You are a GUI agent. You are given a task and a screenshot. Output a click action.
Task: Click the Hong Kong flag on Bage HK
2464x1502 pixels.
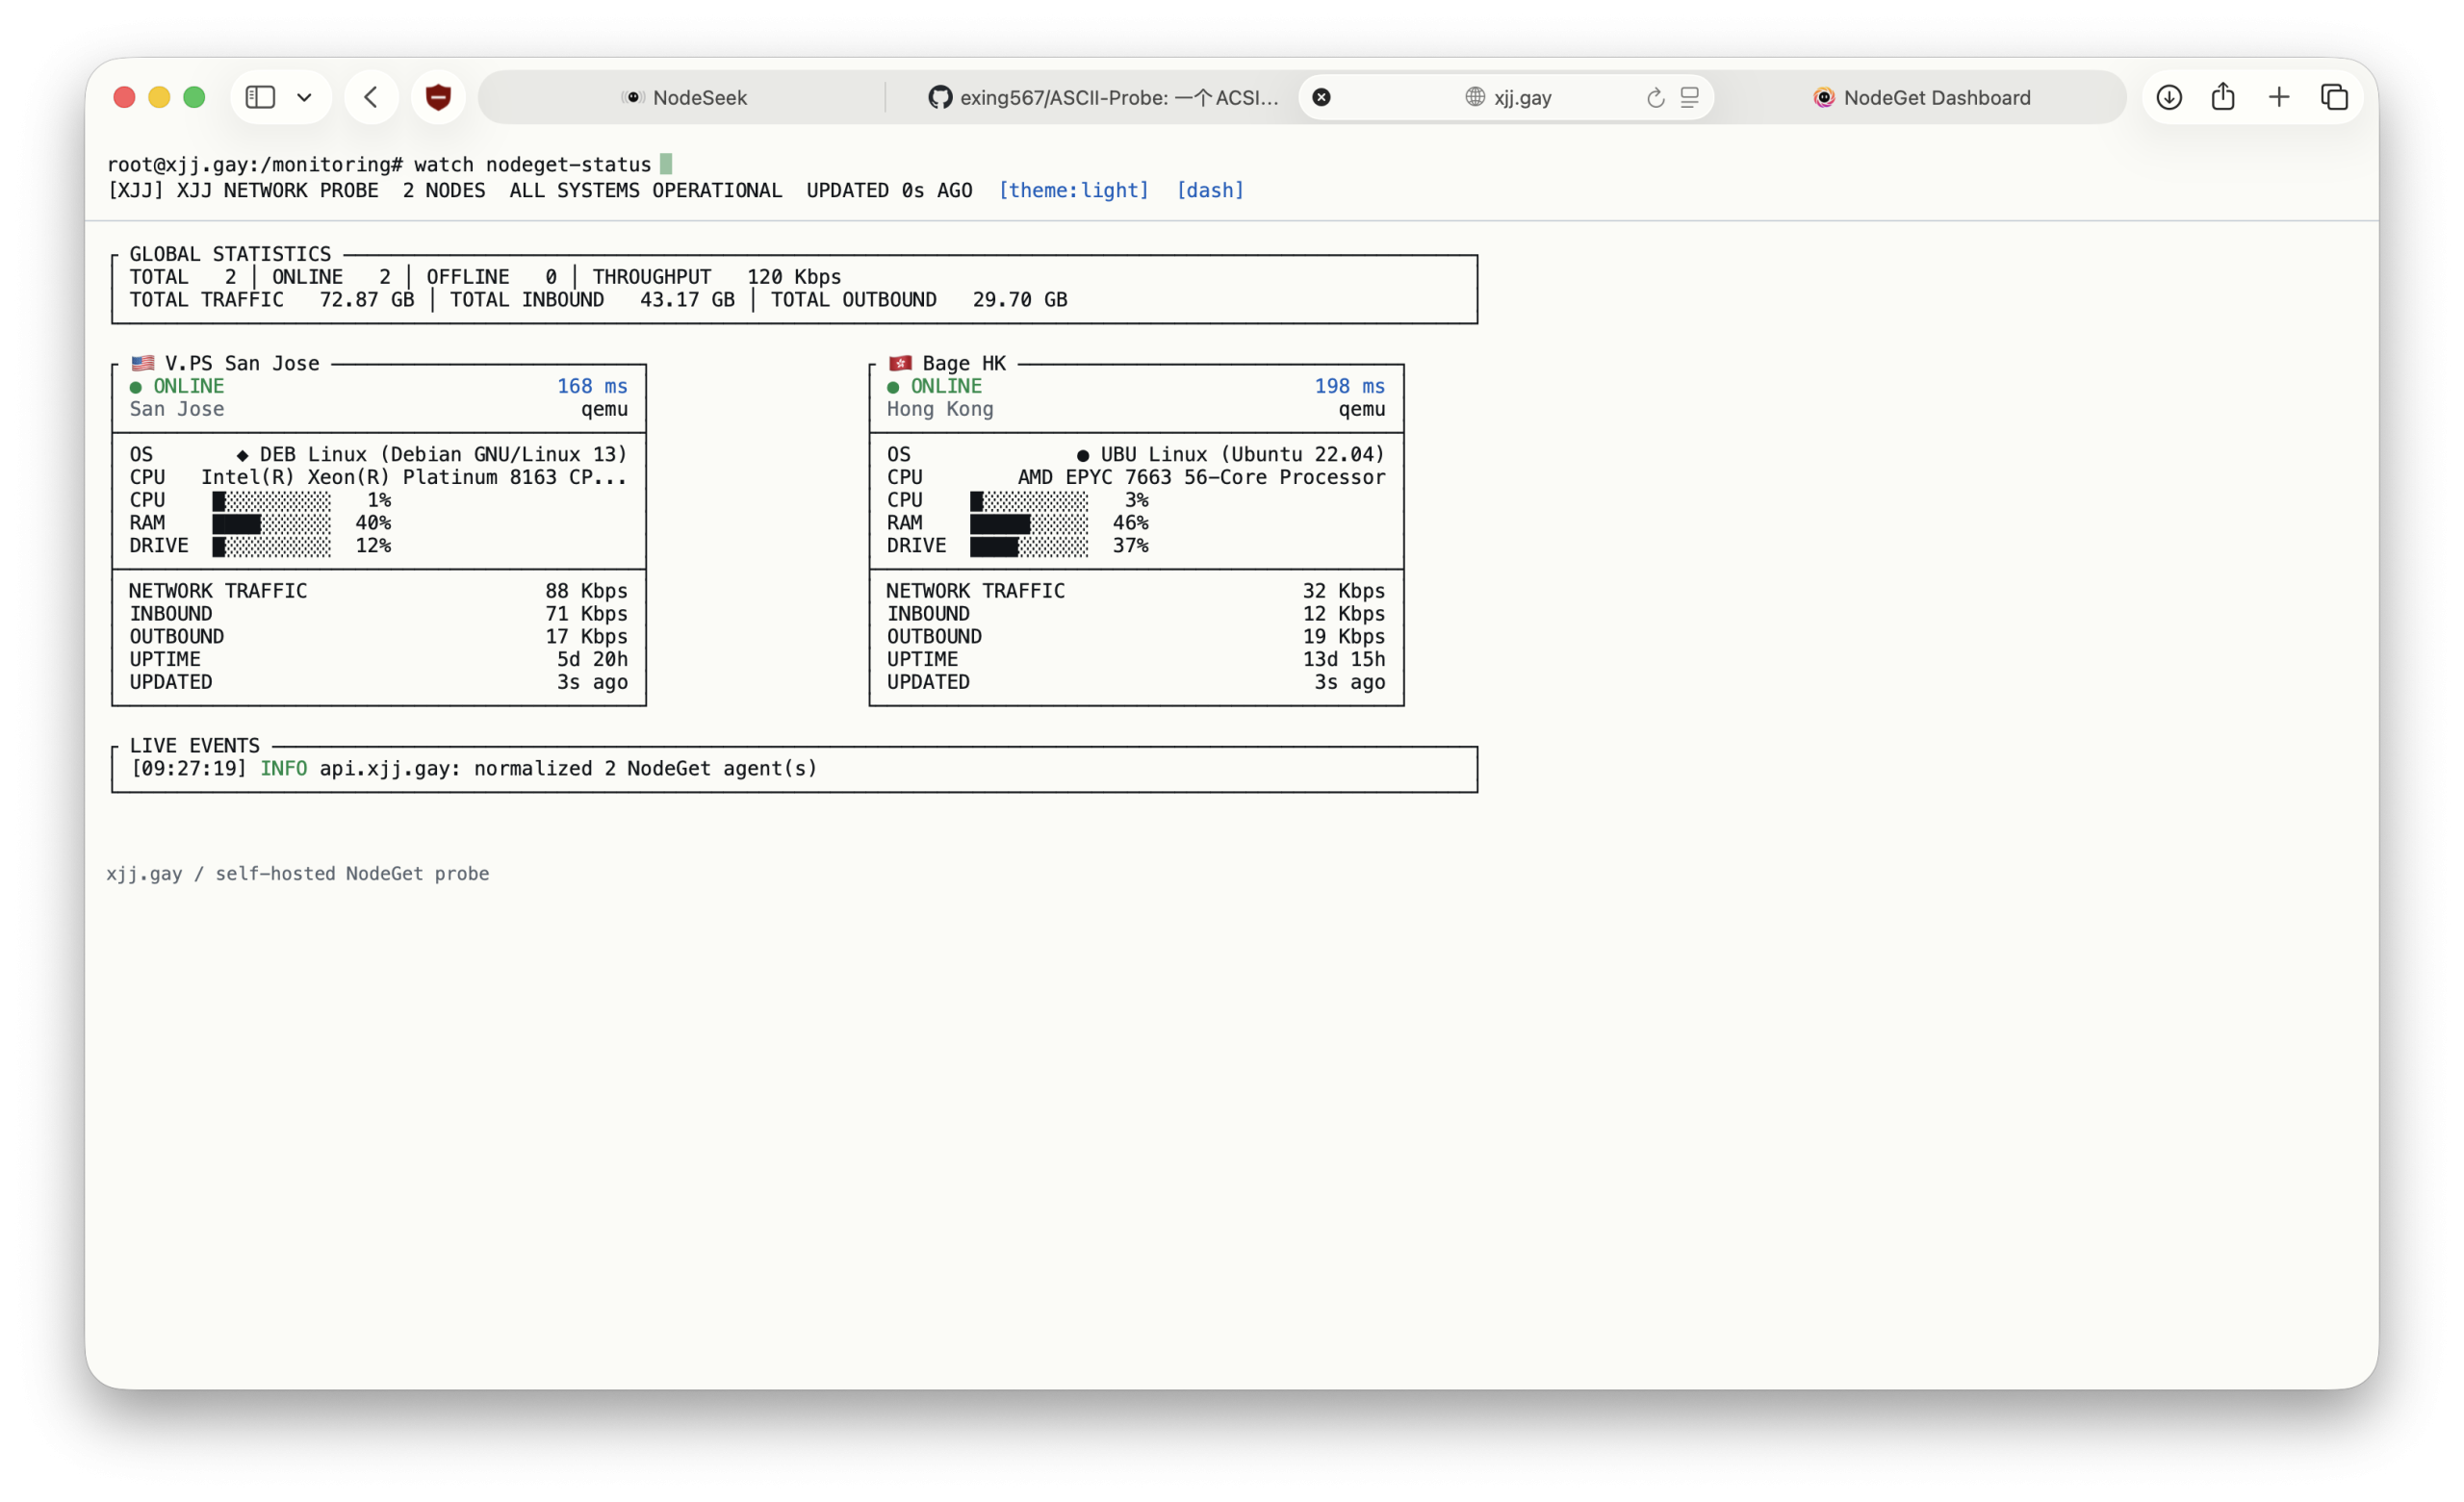coord(900,363)
